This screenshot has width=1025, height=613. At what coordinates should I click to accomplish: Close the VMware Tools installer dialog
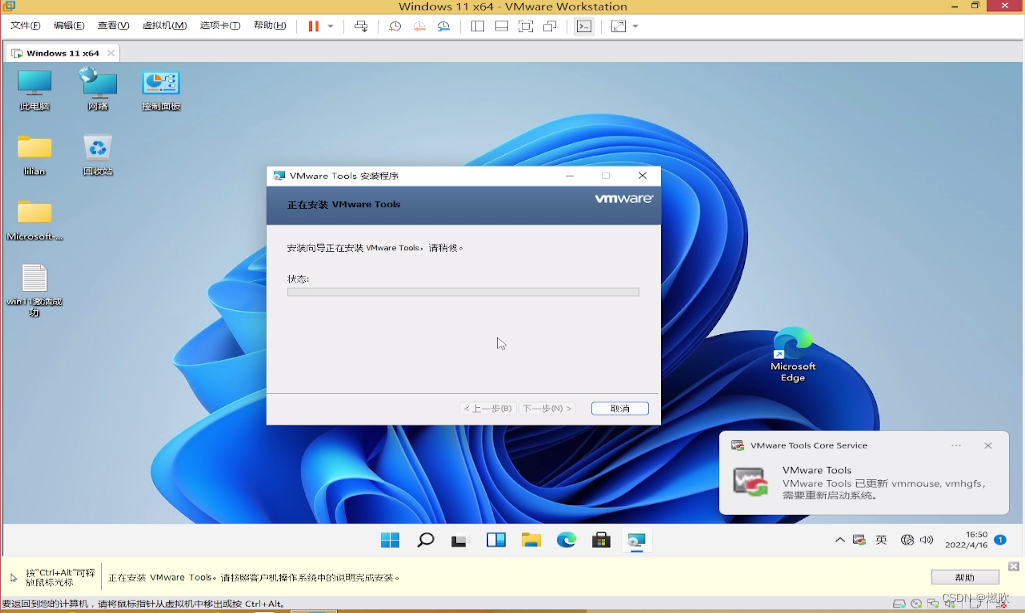(x=643, y=176)
